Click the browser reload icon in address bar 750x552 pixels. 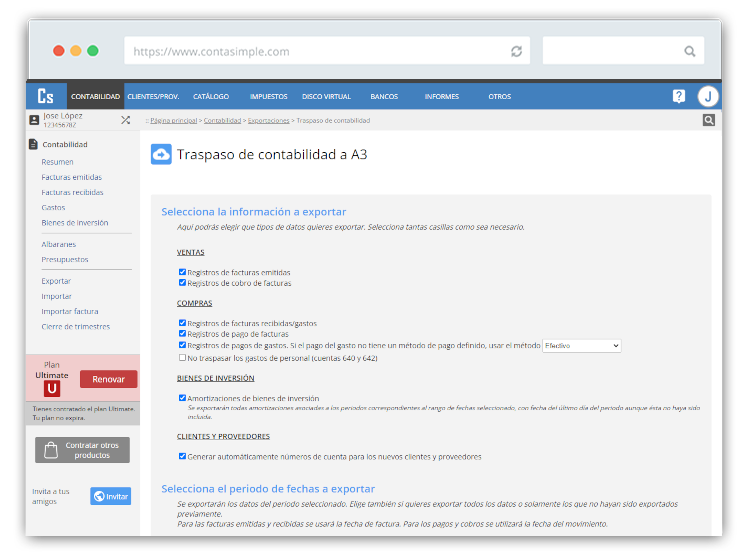(x=516, y=51)
